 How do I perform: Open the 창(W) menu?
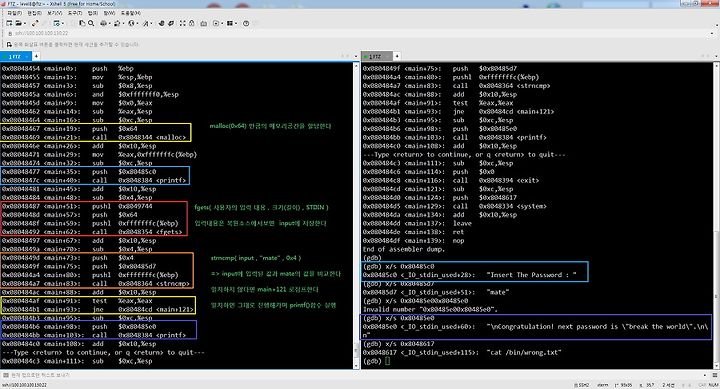coord(109,13)
